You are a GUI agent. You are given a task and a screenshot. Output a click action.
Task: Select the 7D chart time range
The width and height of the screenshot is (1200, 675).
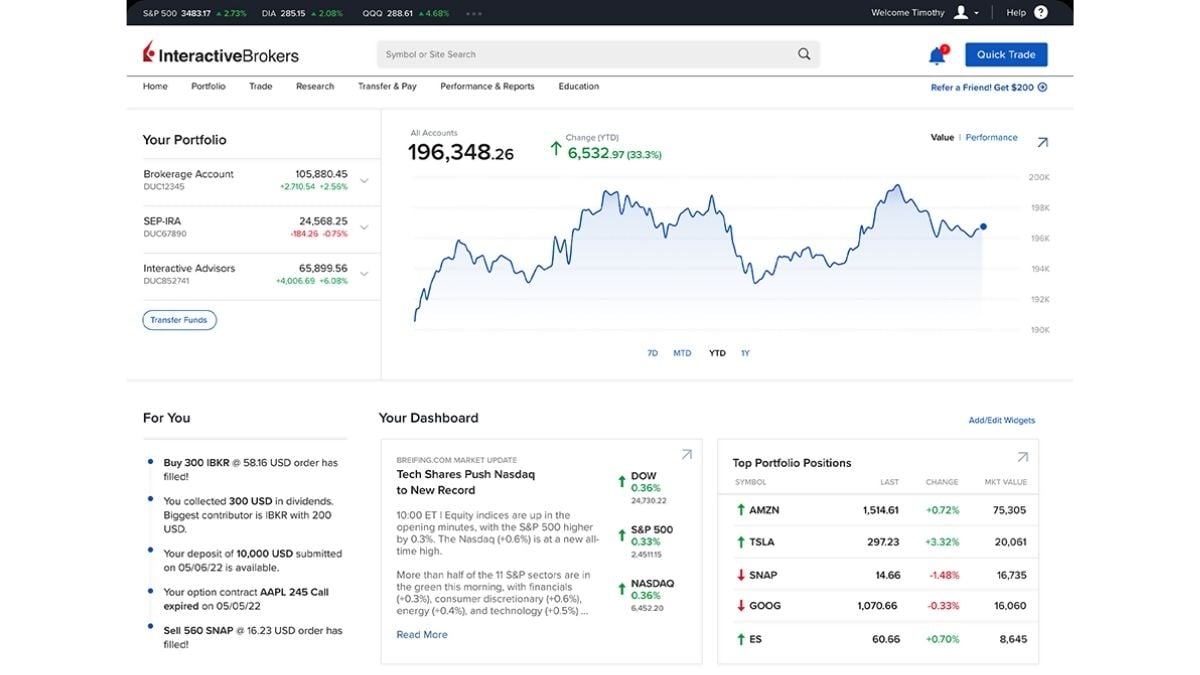click(652, 353)
